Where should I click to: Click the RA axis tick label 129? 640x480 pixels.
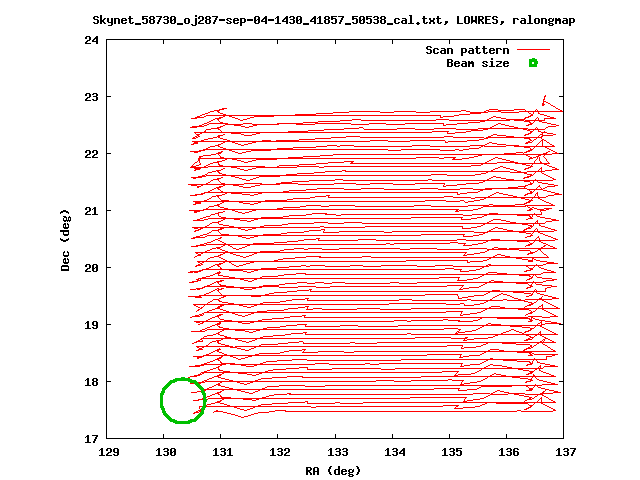(109, 452)
